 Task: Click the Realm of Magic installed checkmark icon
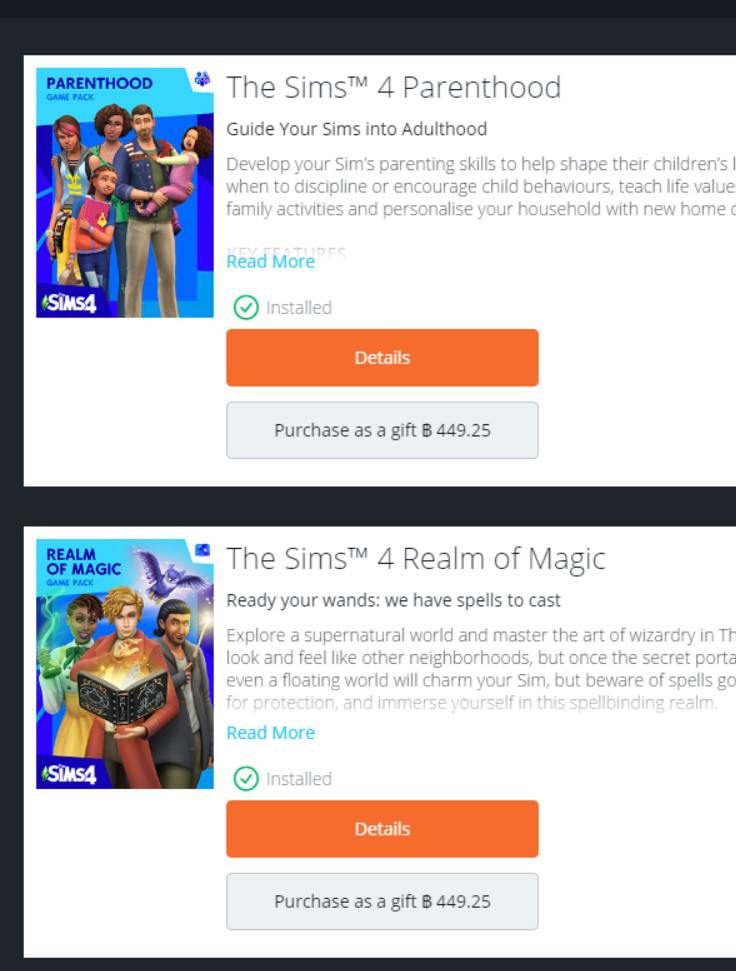pyautogui.click(x=246, y=778)
